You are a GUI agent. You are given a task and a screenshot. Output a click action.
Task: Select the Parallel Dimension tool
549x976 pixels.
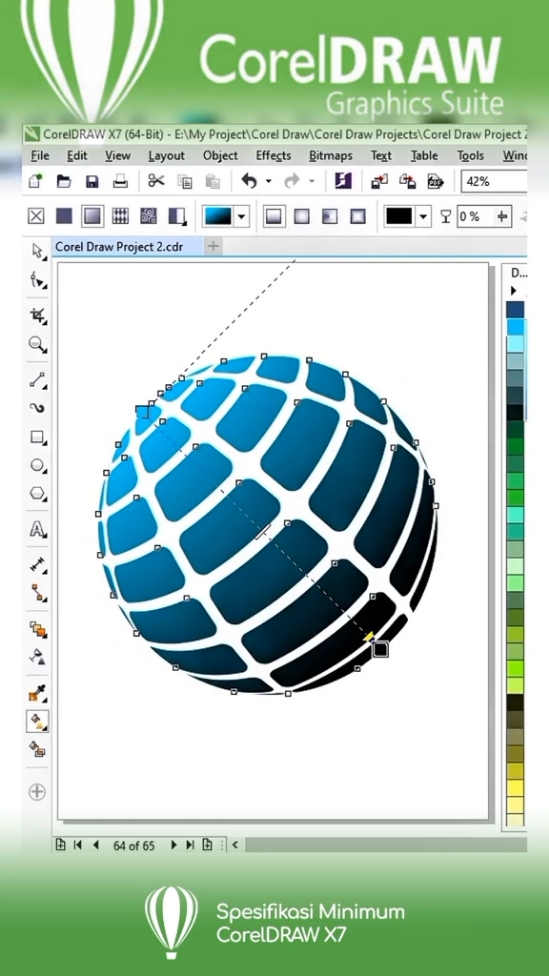click(x=38, y=565)
